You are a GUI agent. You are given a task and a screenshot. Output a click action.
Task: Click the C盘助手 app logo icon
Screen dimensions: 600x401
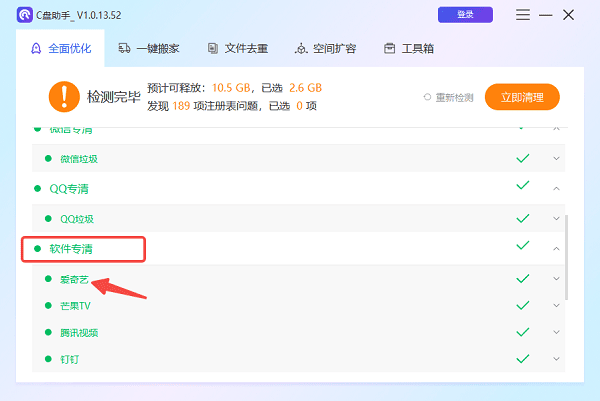[19, 14]
